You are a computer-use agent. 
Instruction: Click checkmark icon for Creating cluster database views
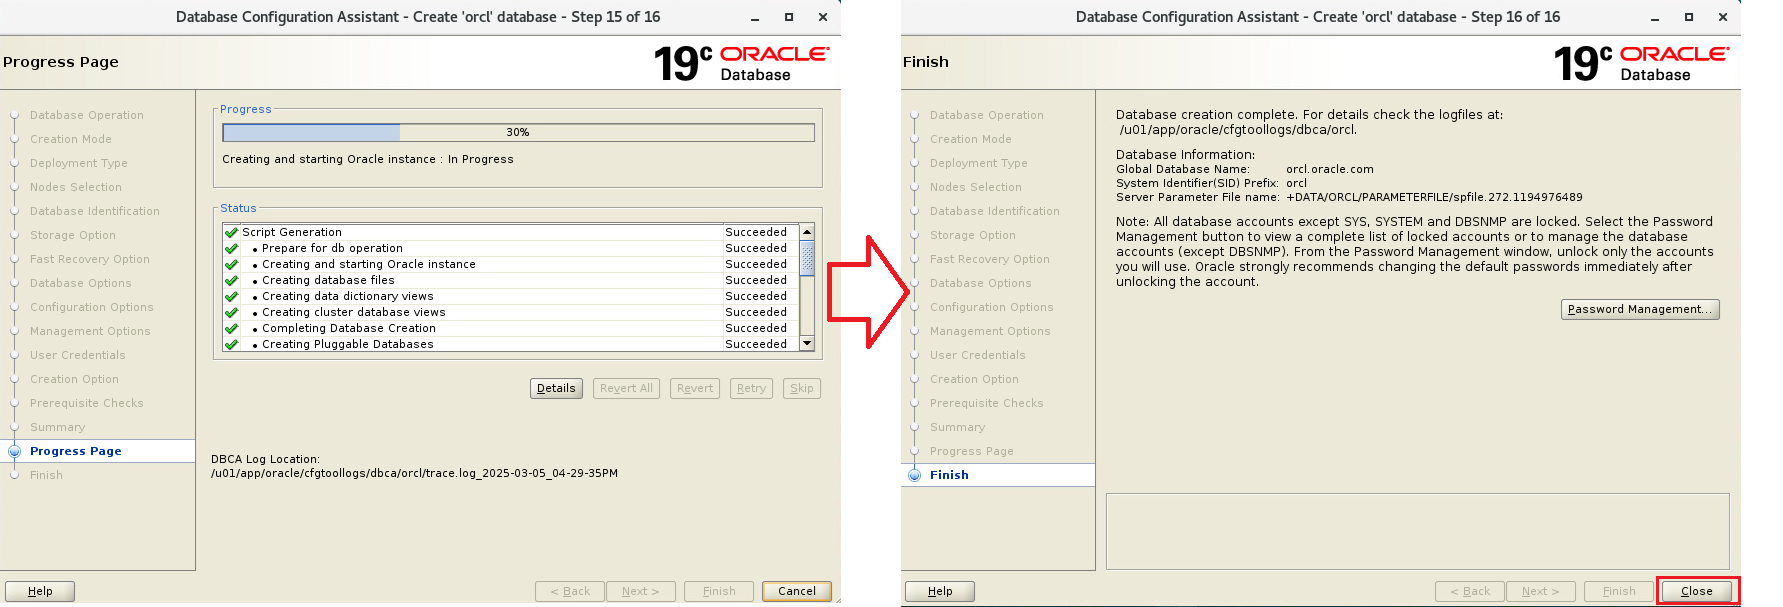pos(232,312)
